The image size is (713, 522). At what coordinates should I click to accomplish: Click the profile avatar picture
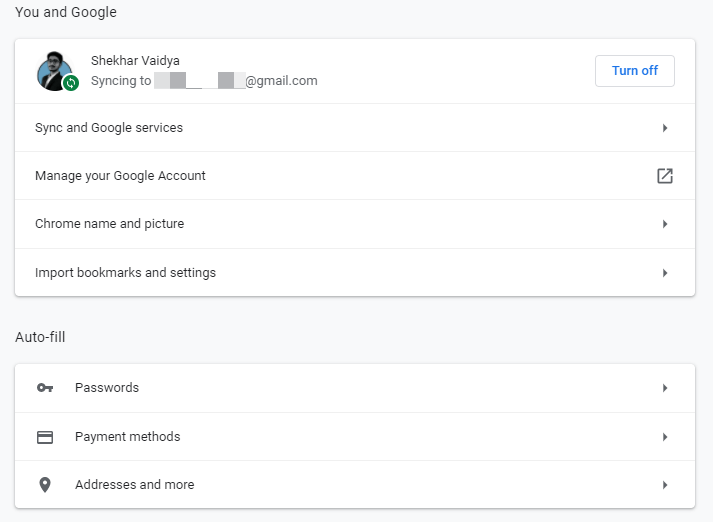tap(55, 71)
